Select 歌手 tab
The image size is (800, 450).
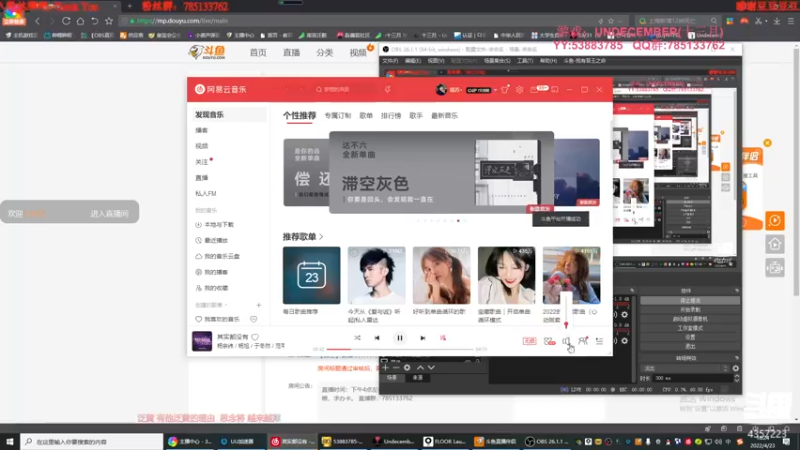tap(416, 116)
